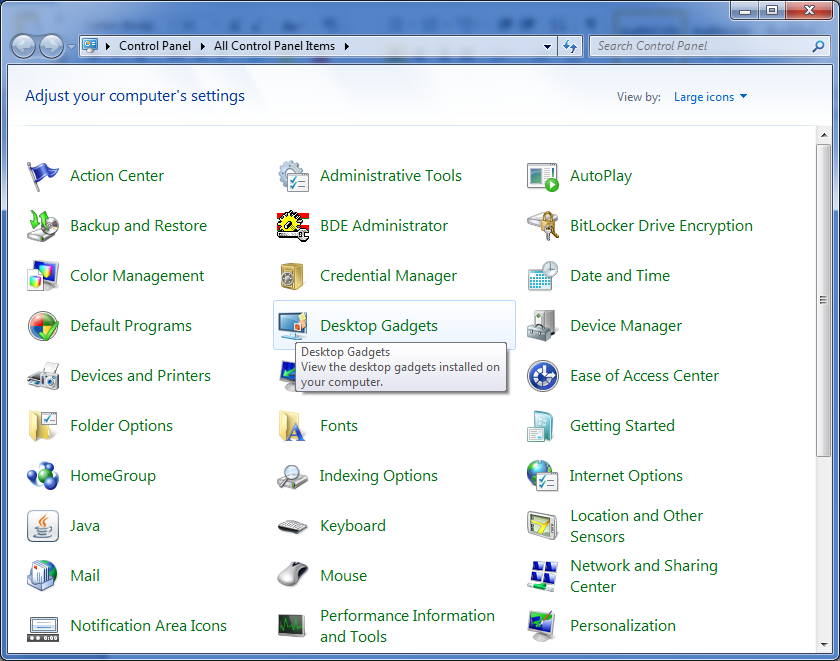This screenshot has width=840, height=661.
Task: Click the HomeGroup spheres icon
Action: (42, 476)
